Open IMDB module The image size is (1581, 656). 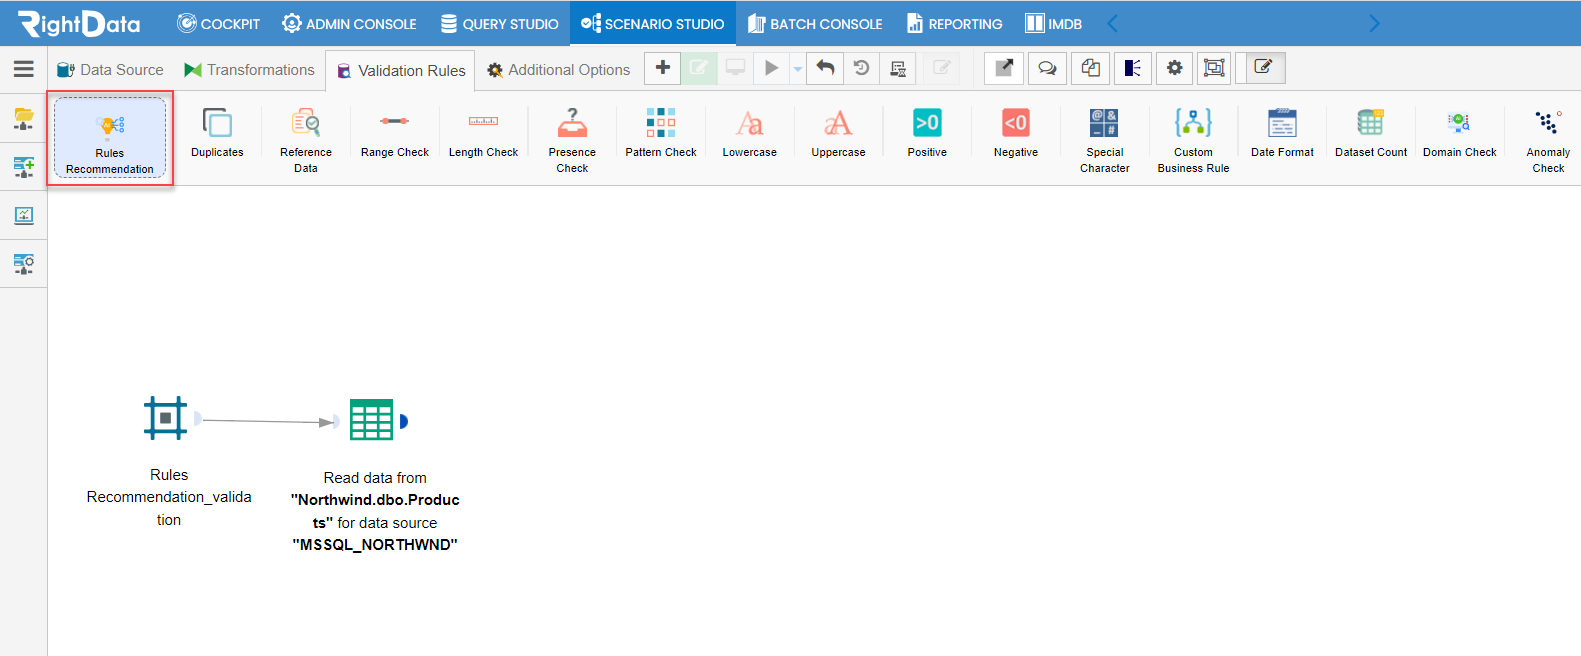[x=1053, y=23]
